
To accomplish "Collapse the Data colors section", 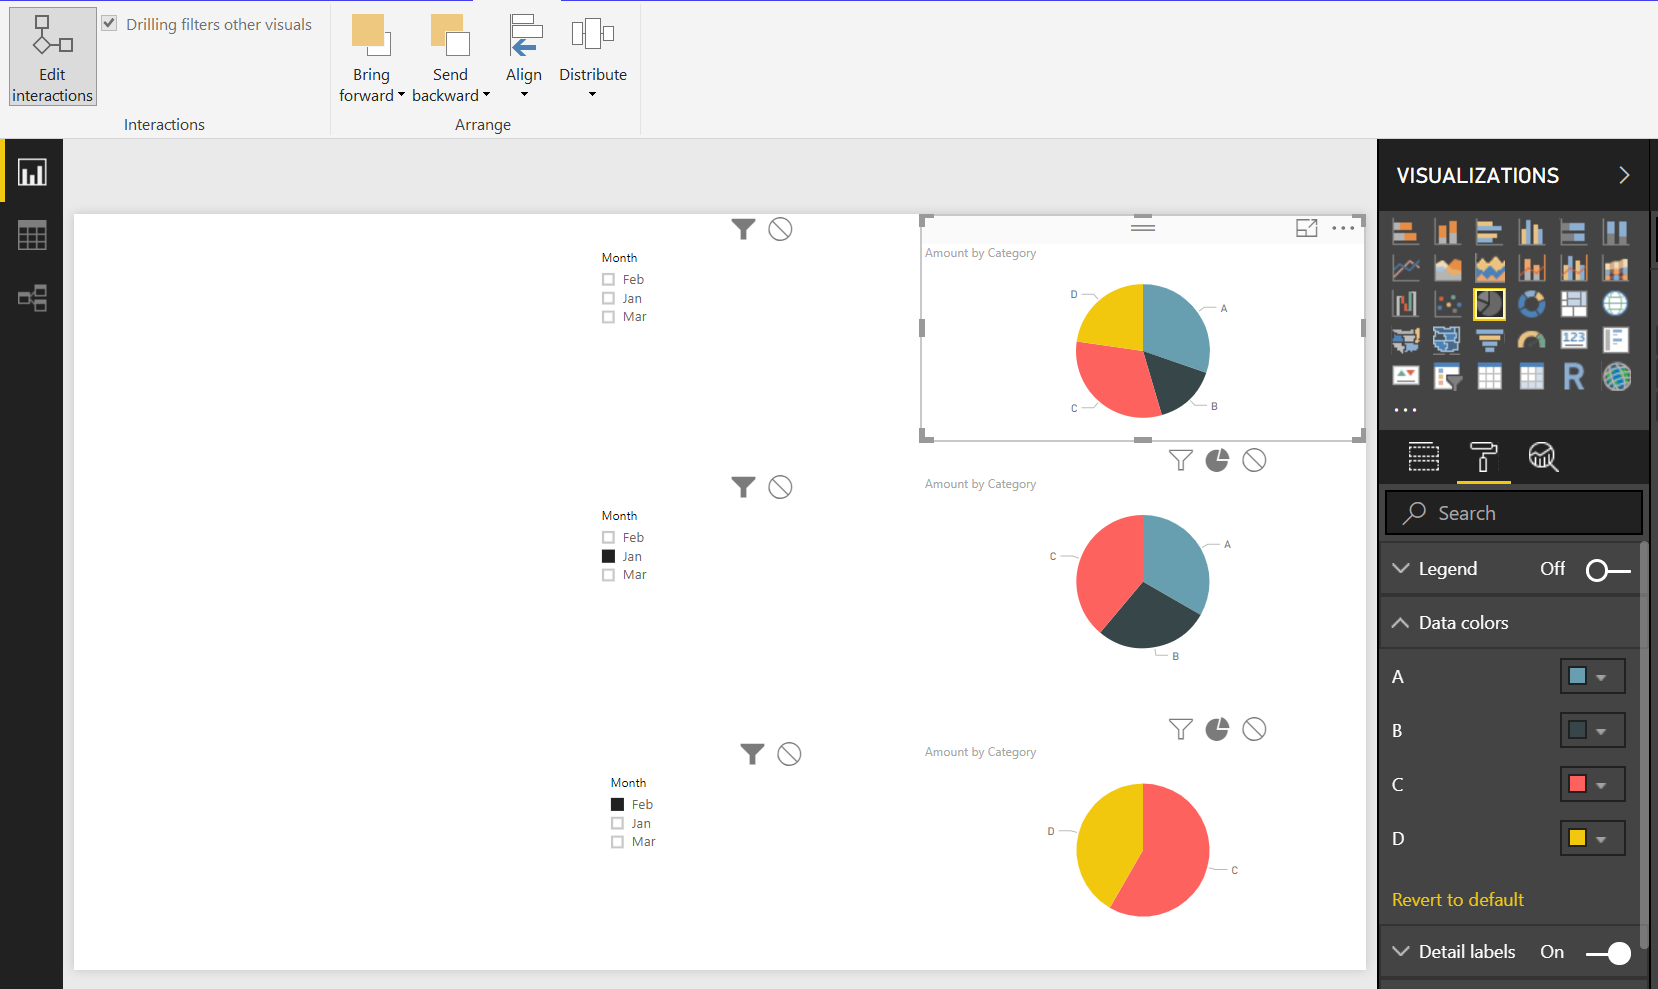I will [1400, 623].
